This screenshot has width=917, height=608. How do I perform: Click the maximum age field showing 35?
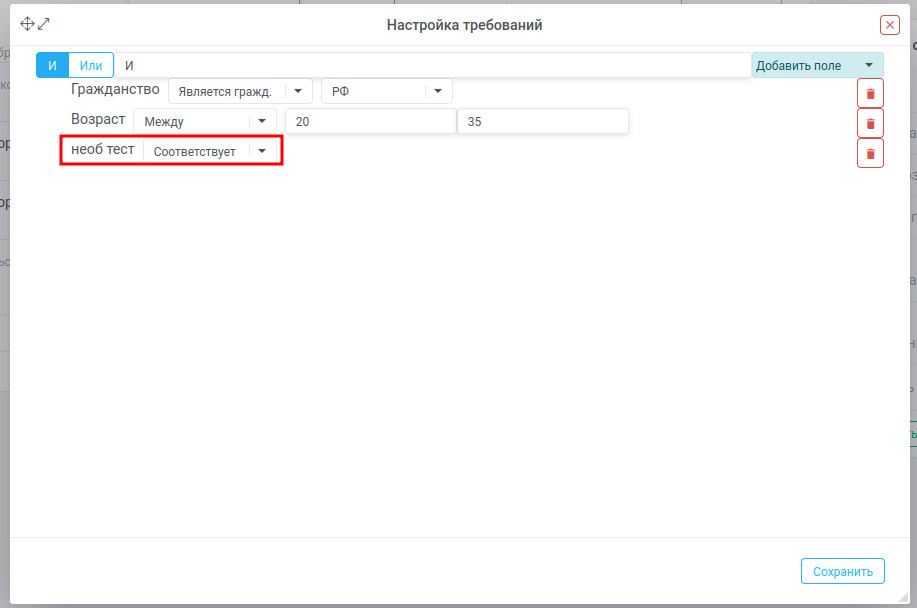pyautogui.click(x=542, y=121)
